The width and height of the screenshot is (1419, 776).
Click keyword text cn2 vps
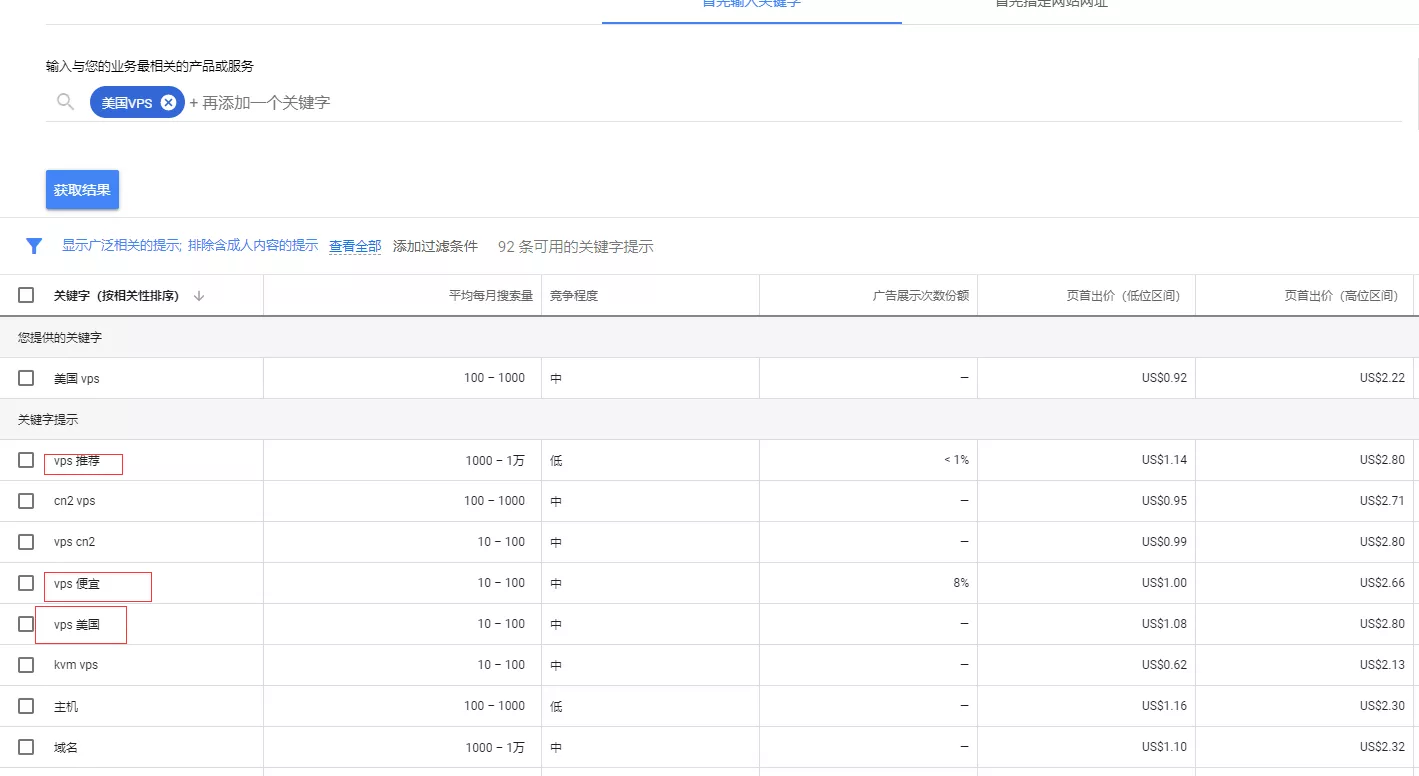(x=75, y=501)
